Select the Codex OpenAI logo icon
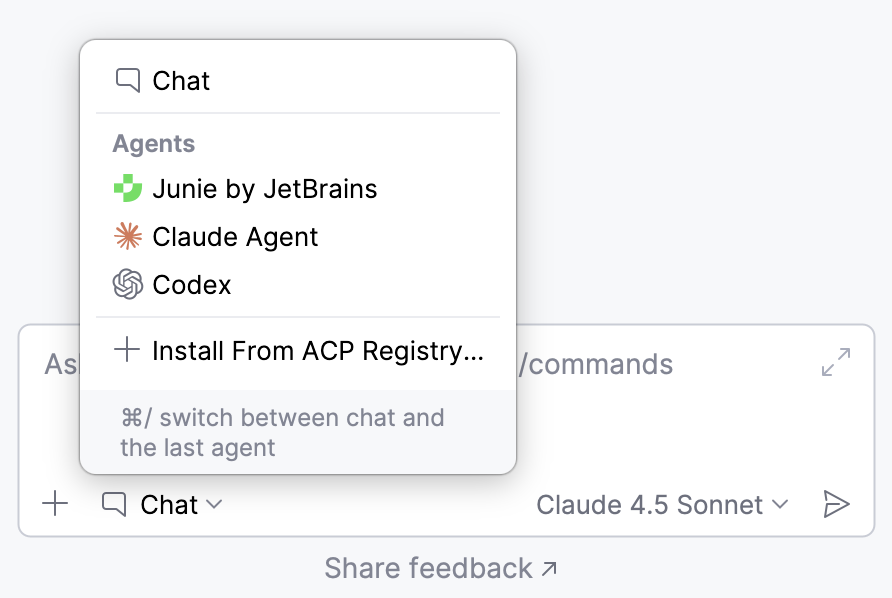Viewport: 892px width, 598px height. tap(129, 285)
